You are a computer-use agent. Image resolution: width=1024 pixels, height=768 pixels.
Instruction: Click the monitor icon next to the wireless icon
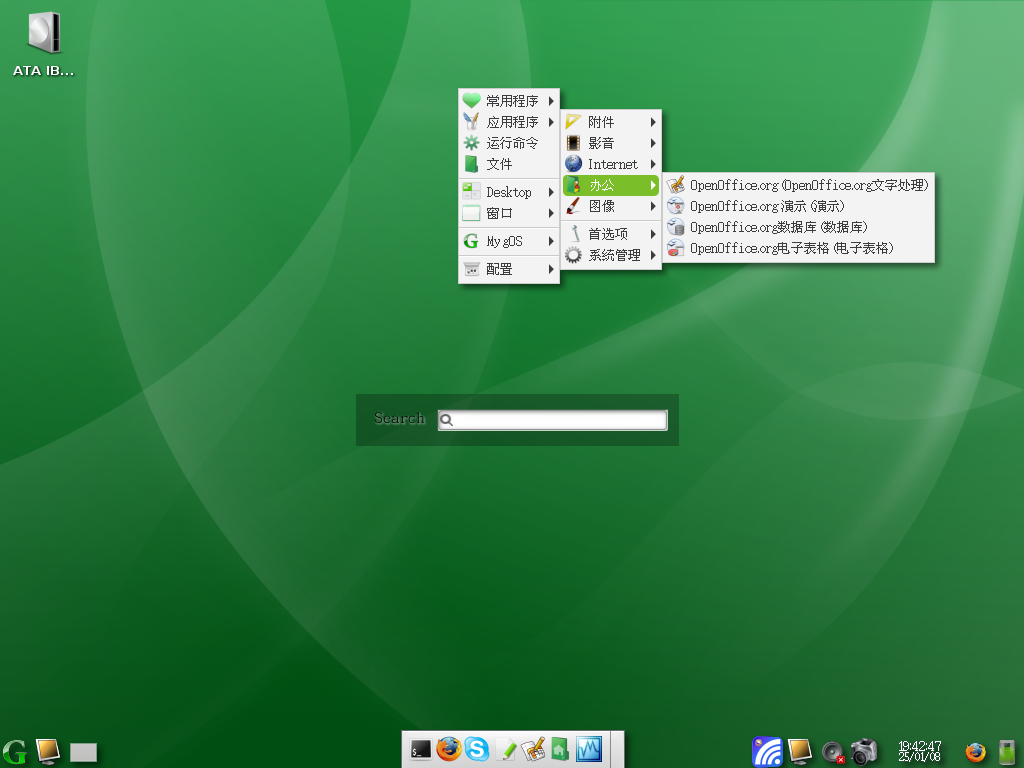(x=799, y=752)
